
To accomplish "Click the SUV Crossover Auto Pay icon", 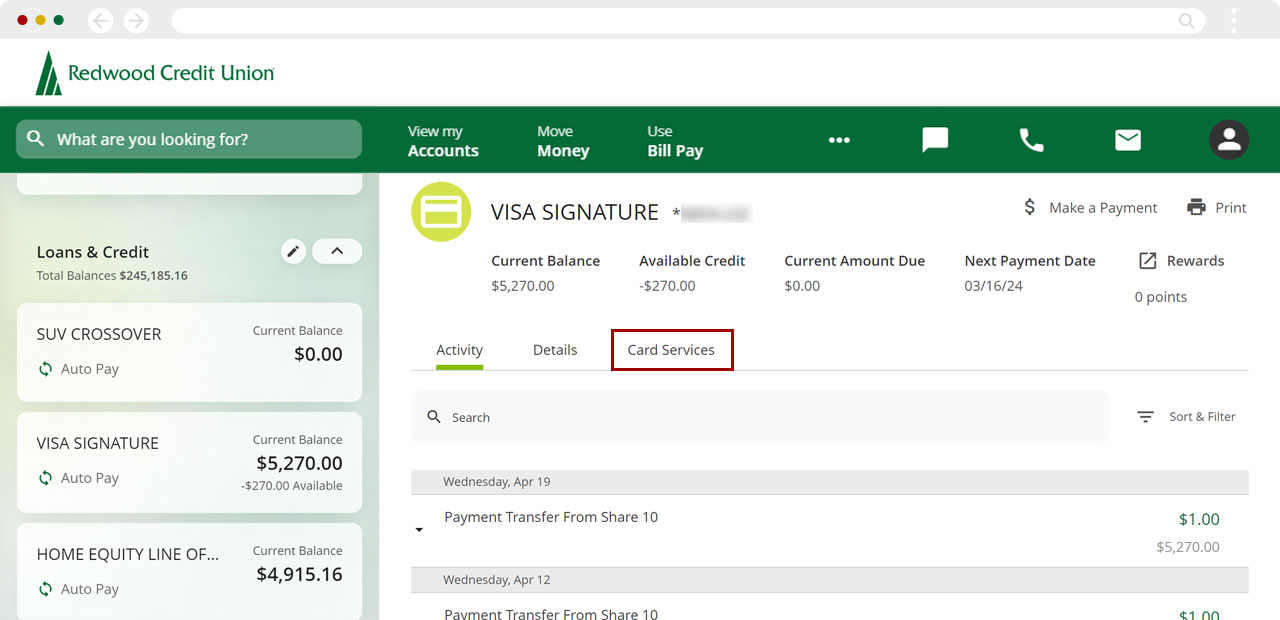I will (45, 369).
